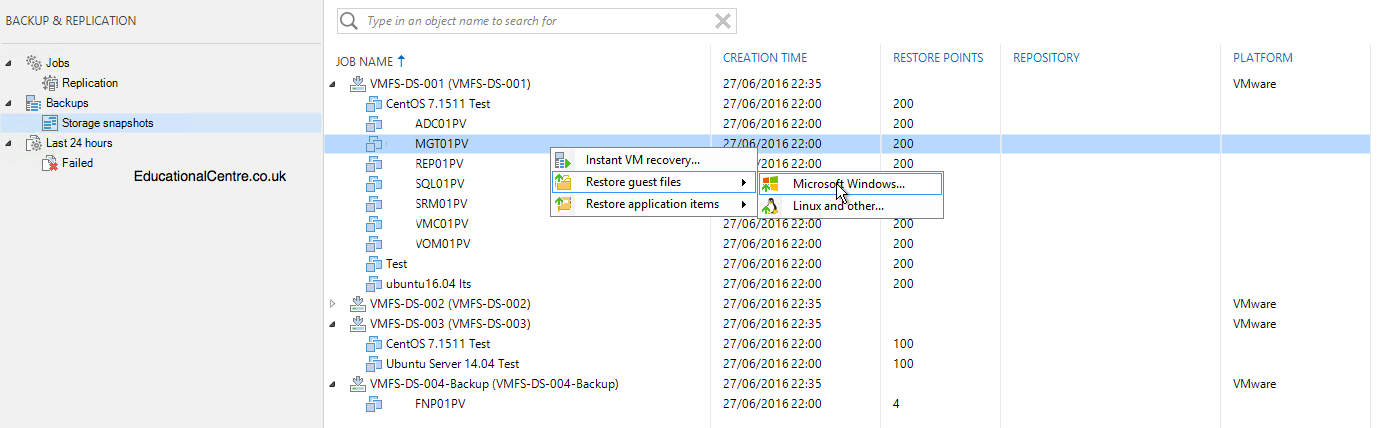1380x428 pixels.
Task: Collapse the VMFS-DS-003 group
Action: (x=334, y=324)
